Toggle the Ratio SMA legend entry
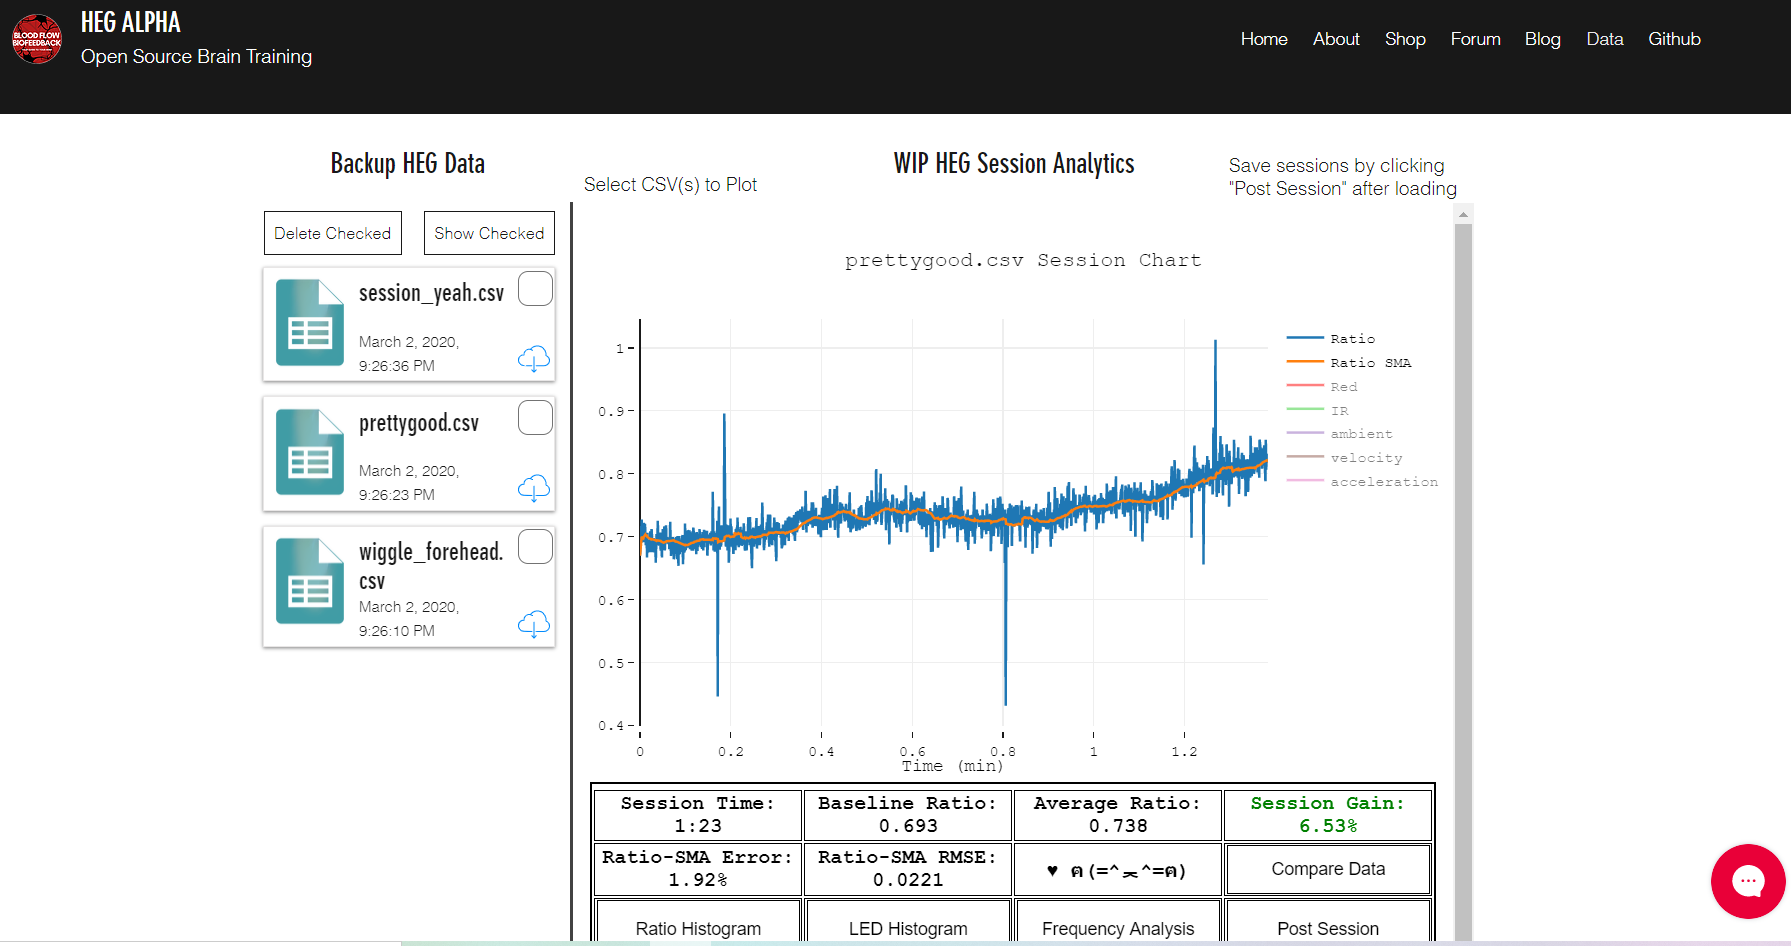The image size is (1791, 946). coord(1370,362)
